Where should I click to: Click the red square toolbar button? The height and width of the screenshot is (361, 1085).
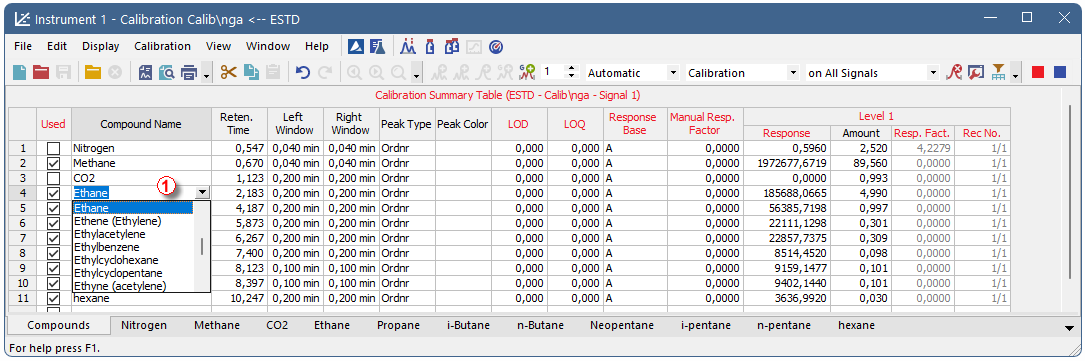tap(1038, 72)
